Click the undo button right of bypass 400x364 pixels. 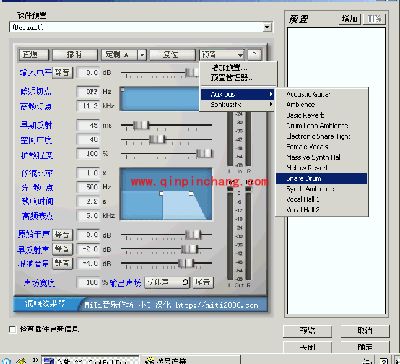click(75, 55)
